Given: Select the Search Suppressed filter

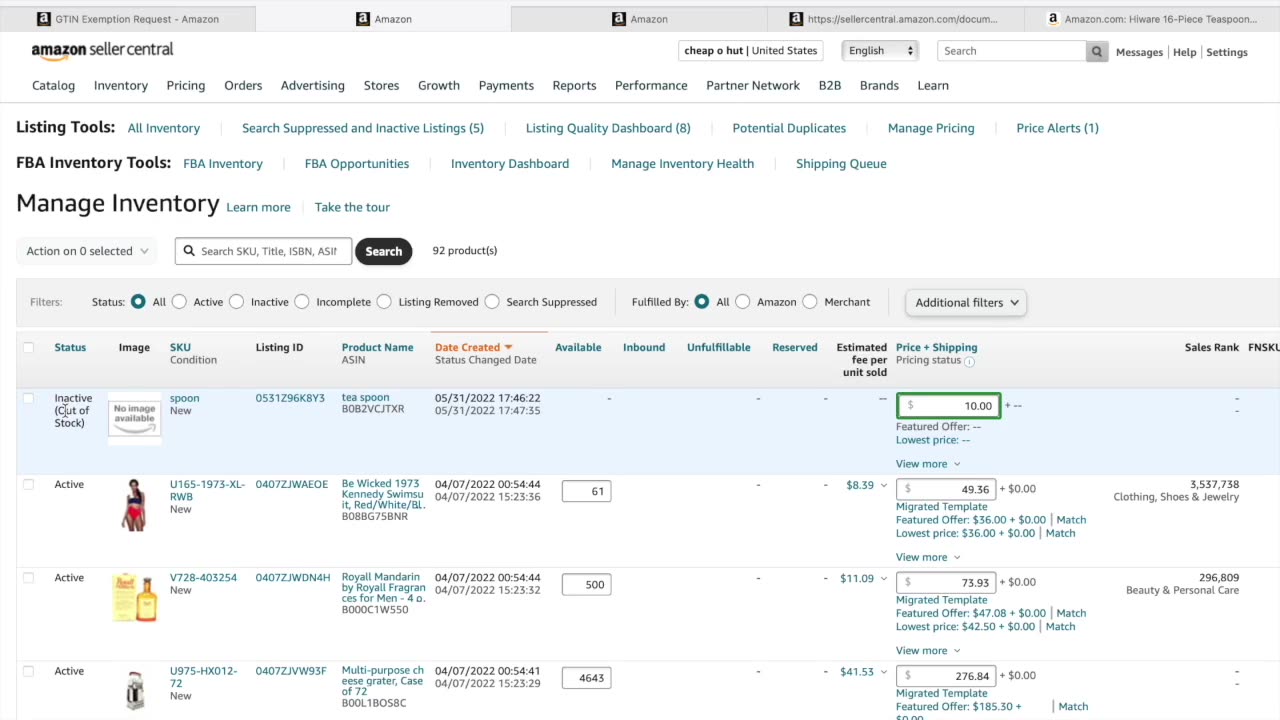Looking at the screenshot, I should tap(492, 302).
